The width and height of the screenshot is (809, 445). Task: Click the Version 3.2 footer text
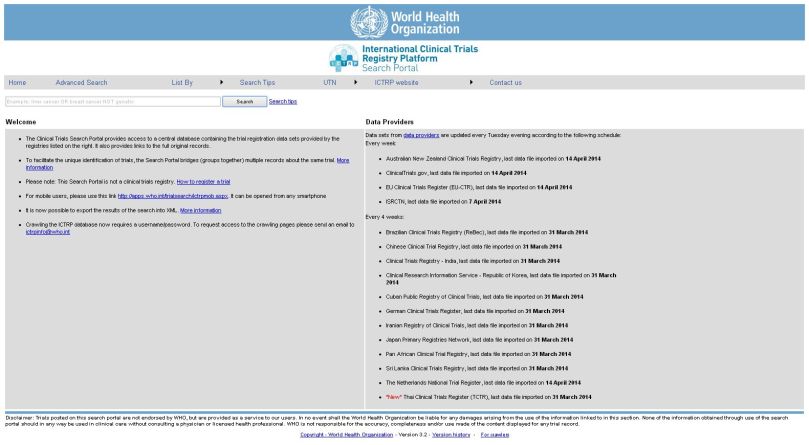click(x=413, y=435)
